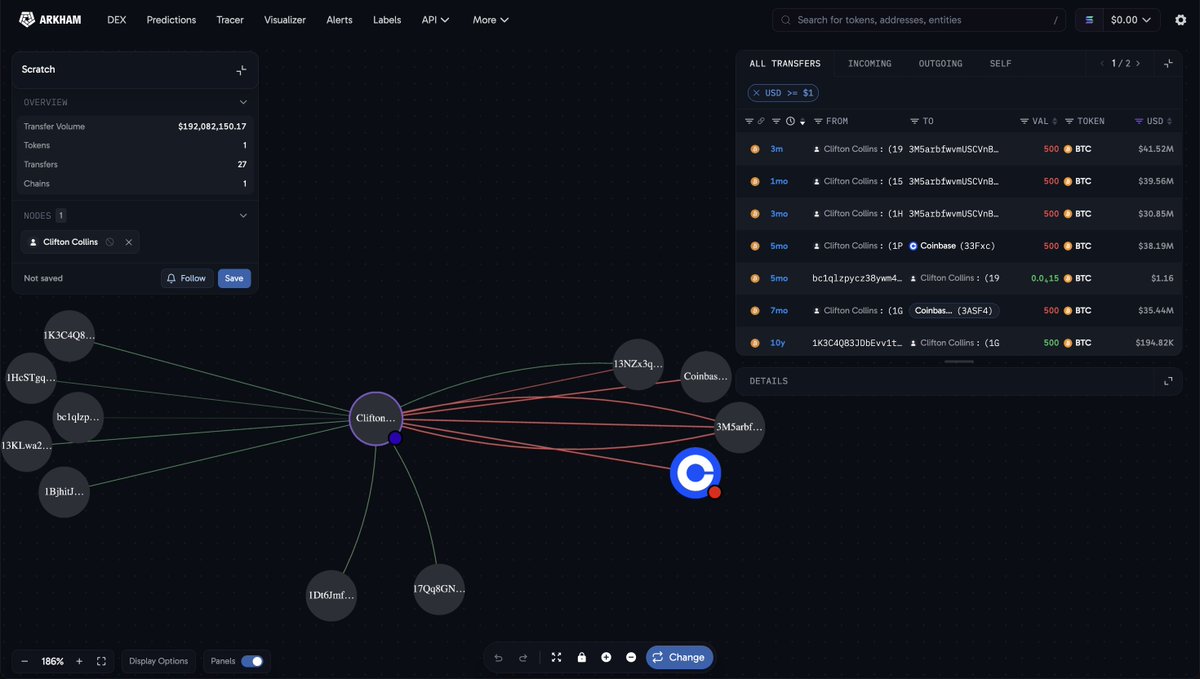Expand the Details panel icon

(1168, 381)
